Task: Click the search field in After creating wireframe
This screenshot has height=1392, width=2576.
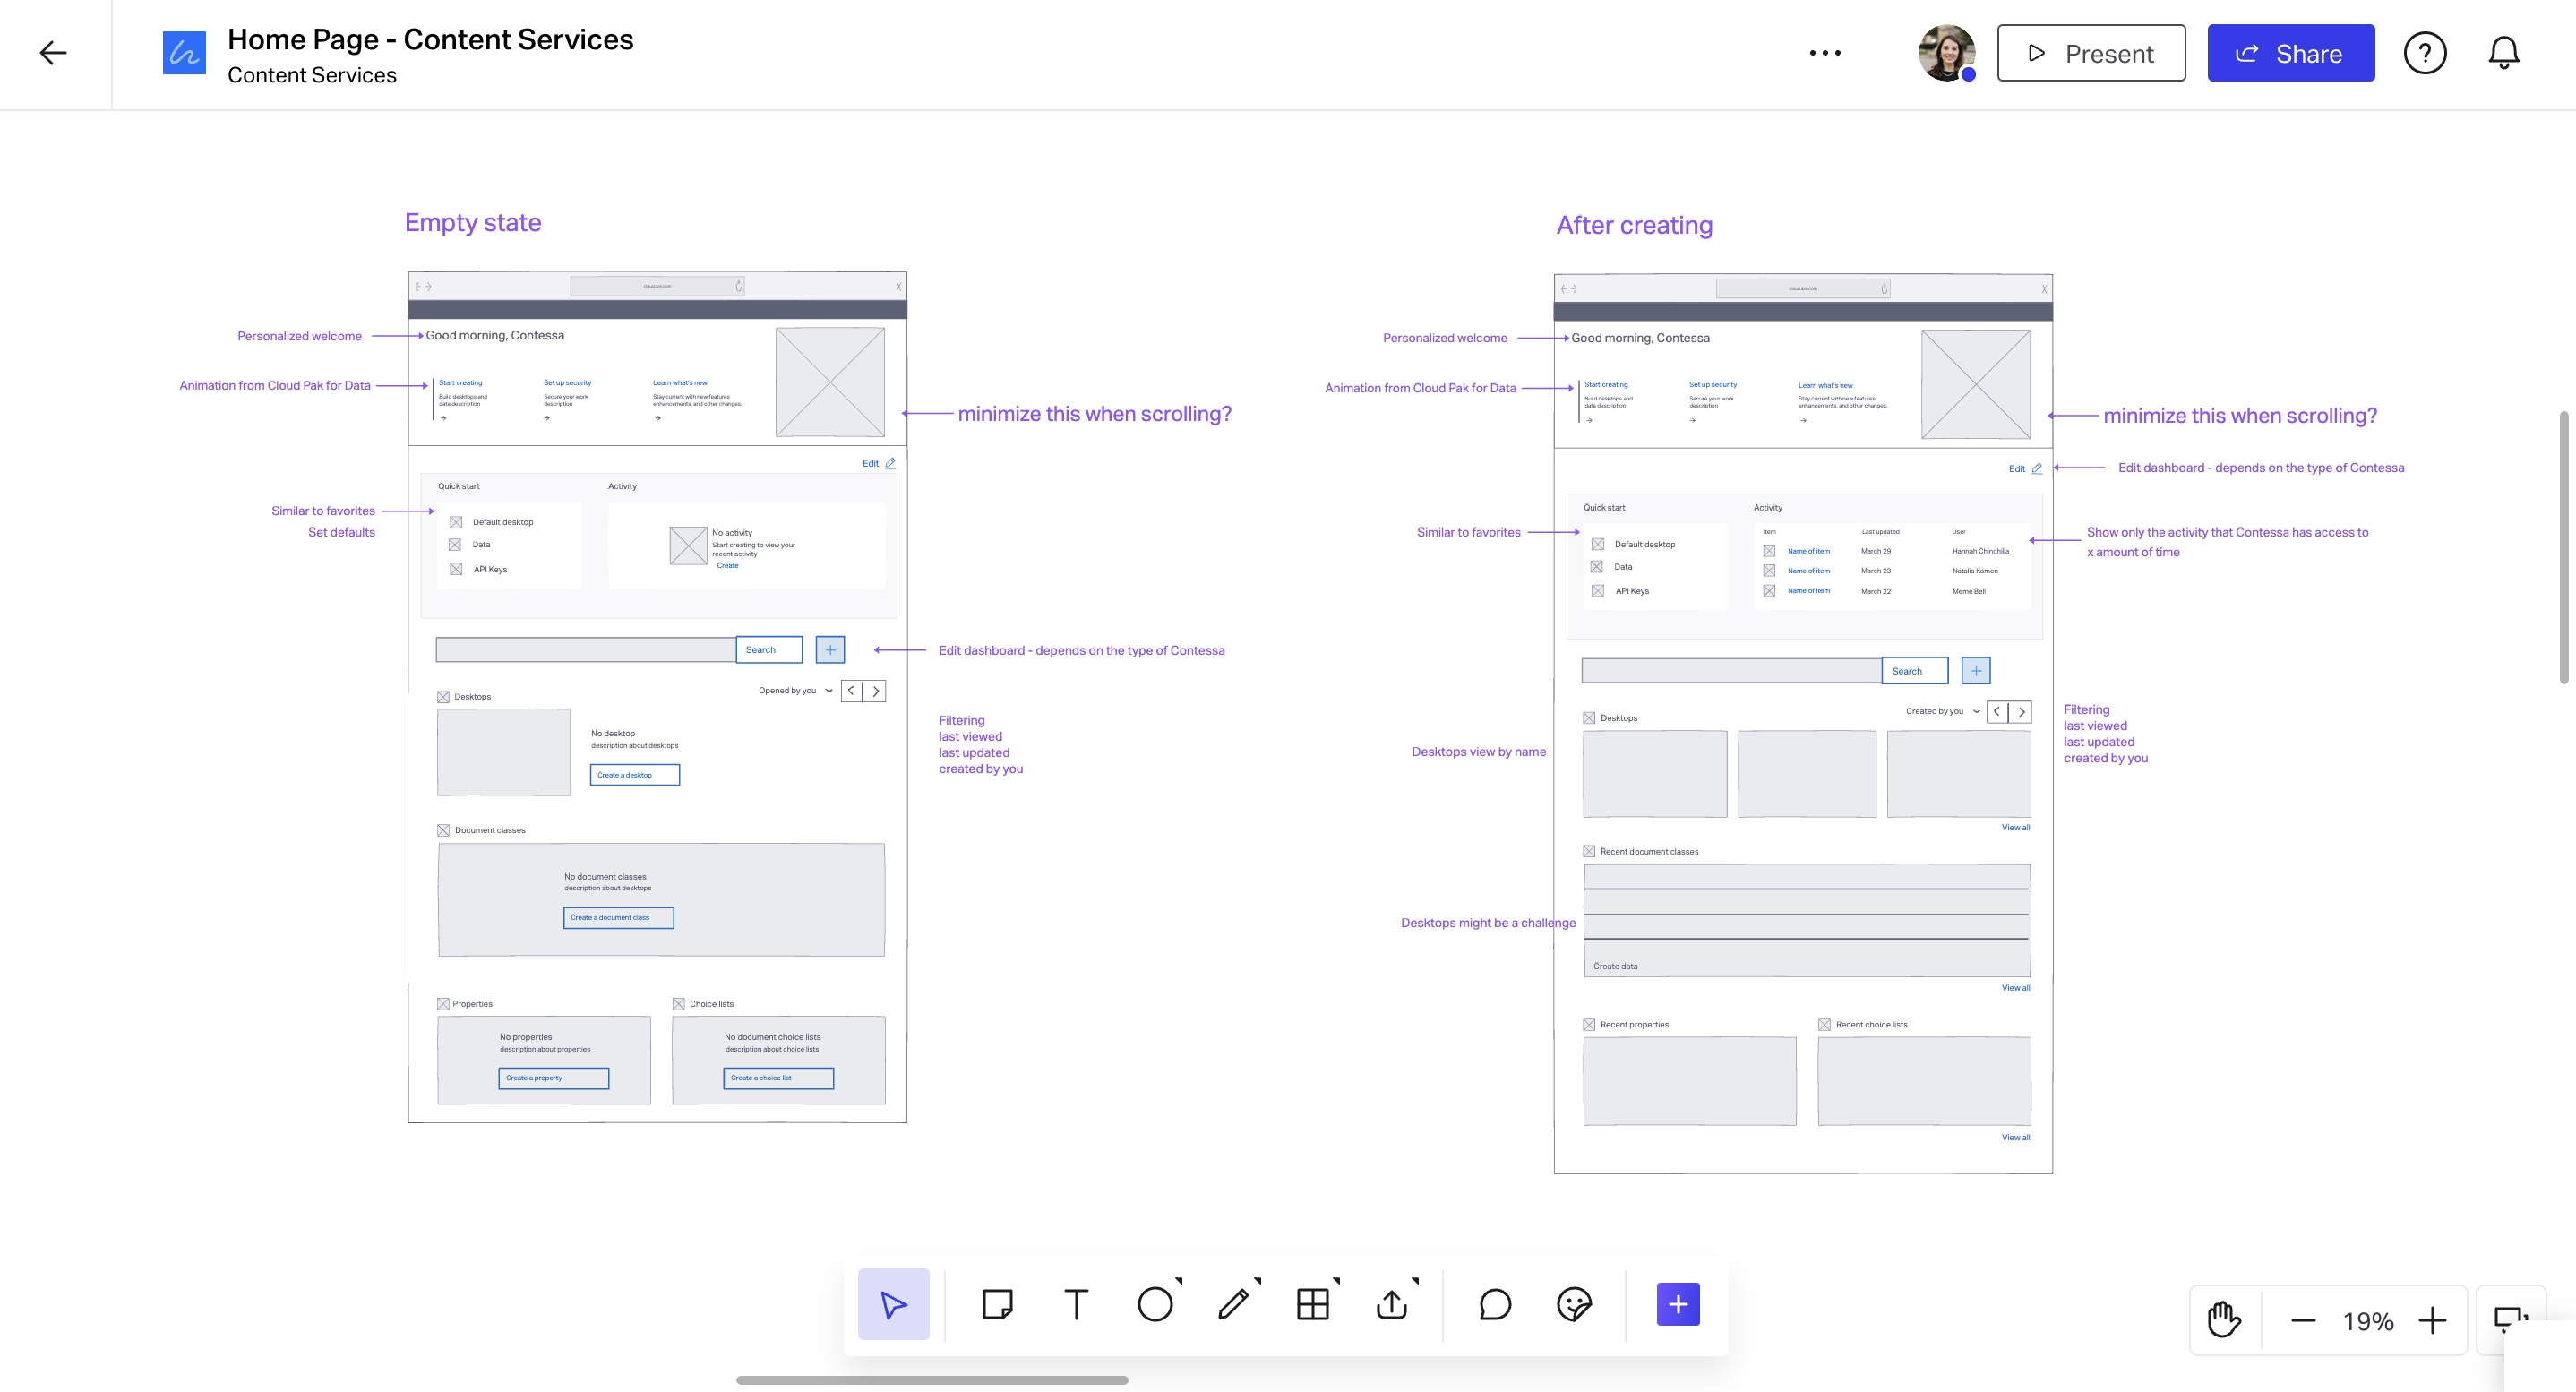Action: [1731, 671]
